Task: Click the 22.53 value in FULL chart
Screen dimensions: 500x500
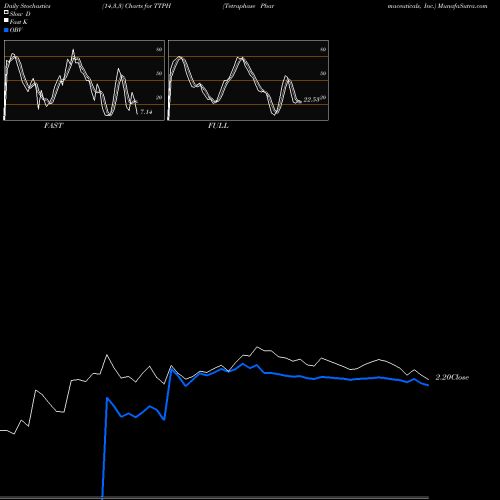Action: click(311, 100)
